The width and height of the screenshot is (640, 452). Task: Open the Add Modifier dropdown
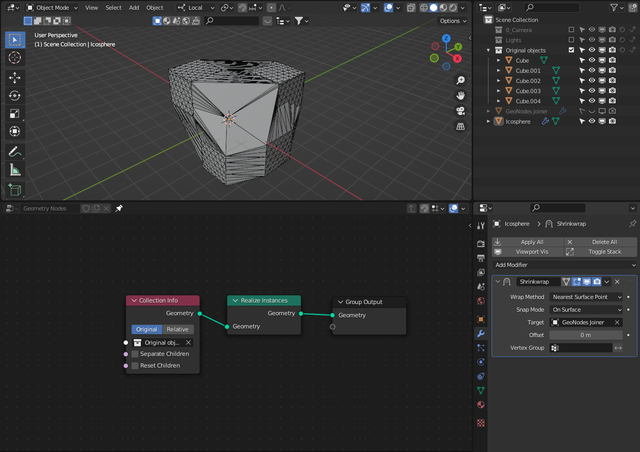click(x=564, y=265)
